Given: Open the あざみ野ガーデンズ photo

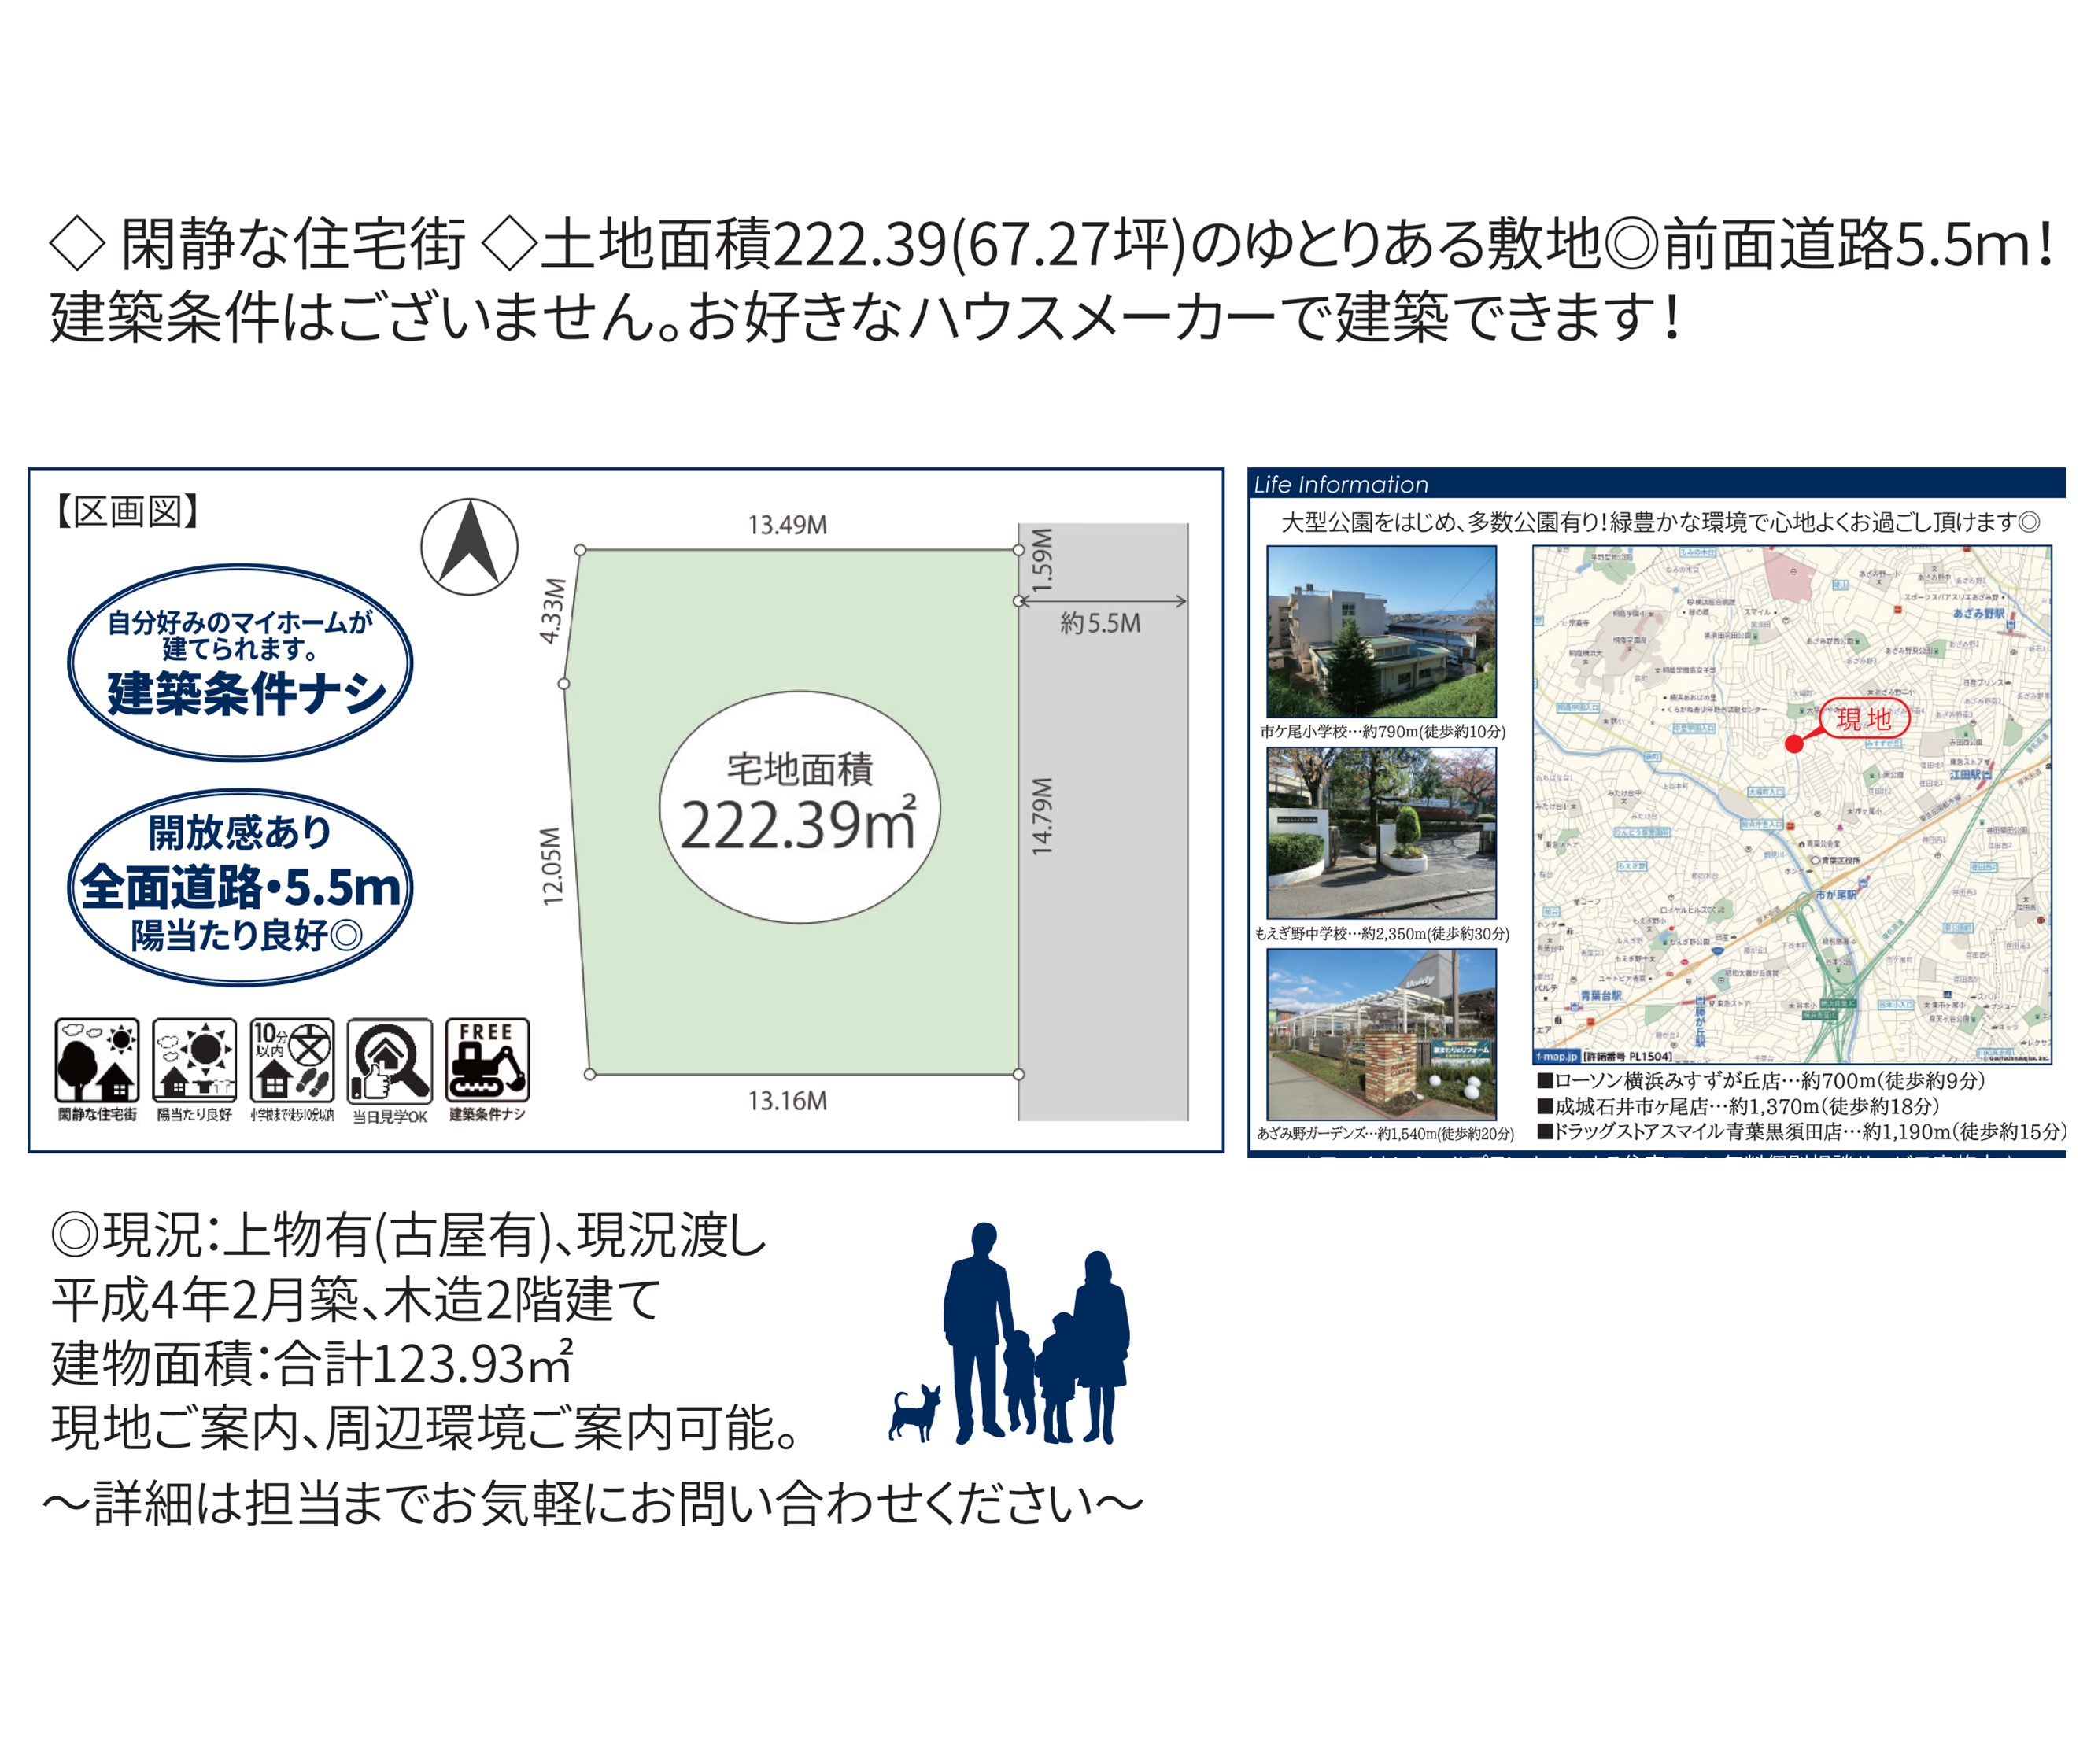Looking at the screenshot, I should (x=1381, y=1034).
